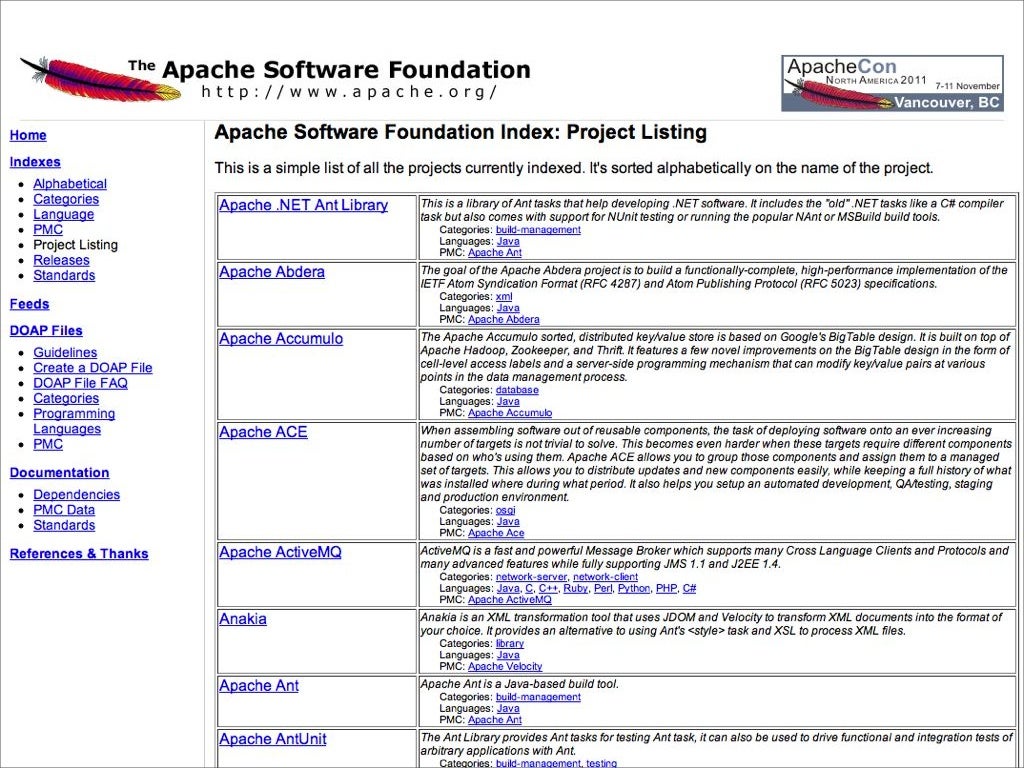Open the Standards link under Indexes
1024x768 pixels.
point(64,276)
